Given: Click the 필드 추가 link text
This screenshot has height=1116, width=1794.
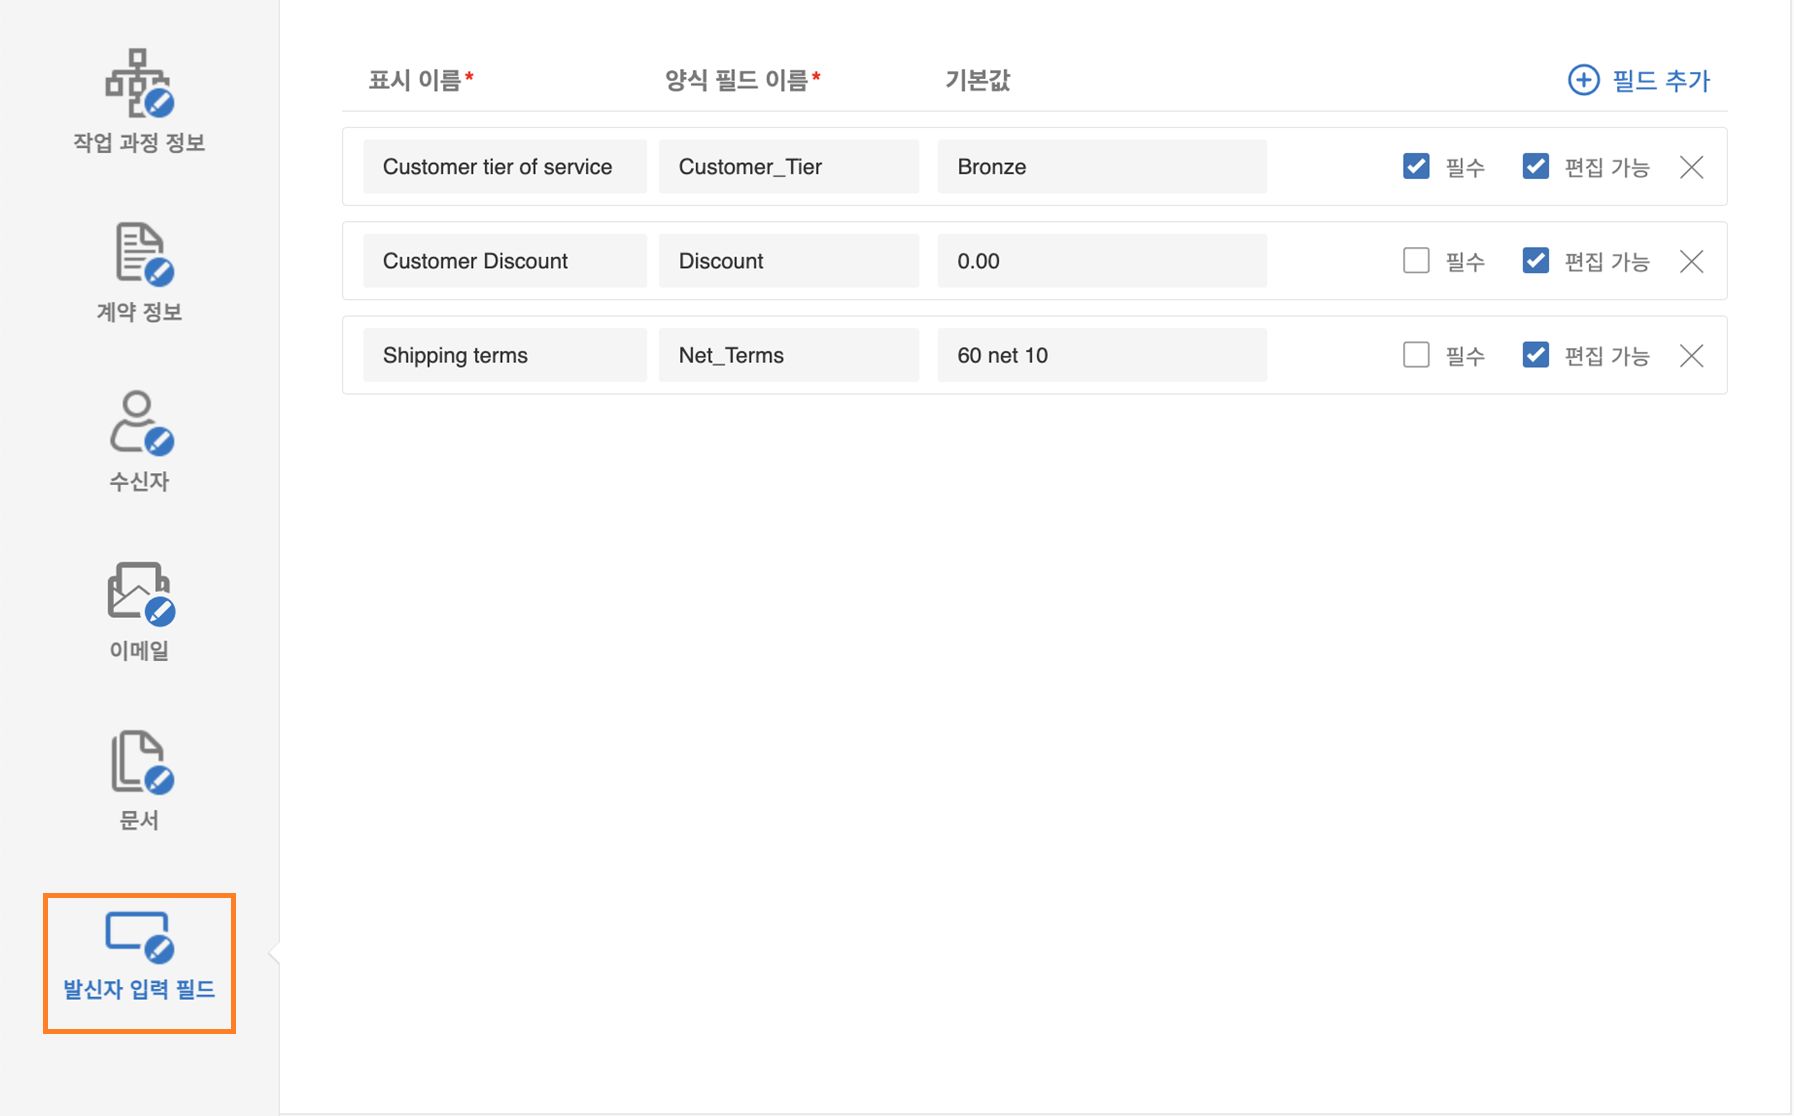Looking at the screenshot, I should (x=1661, y=80).
